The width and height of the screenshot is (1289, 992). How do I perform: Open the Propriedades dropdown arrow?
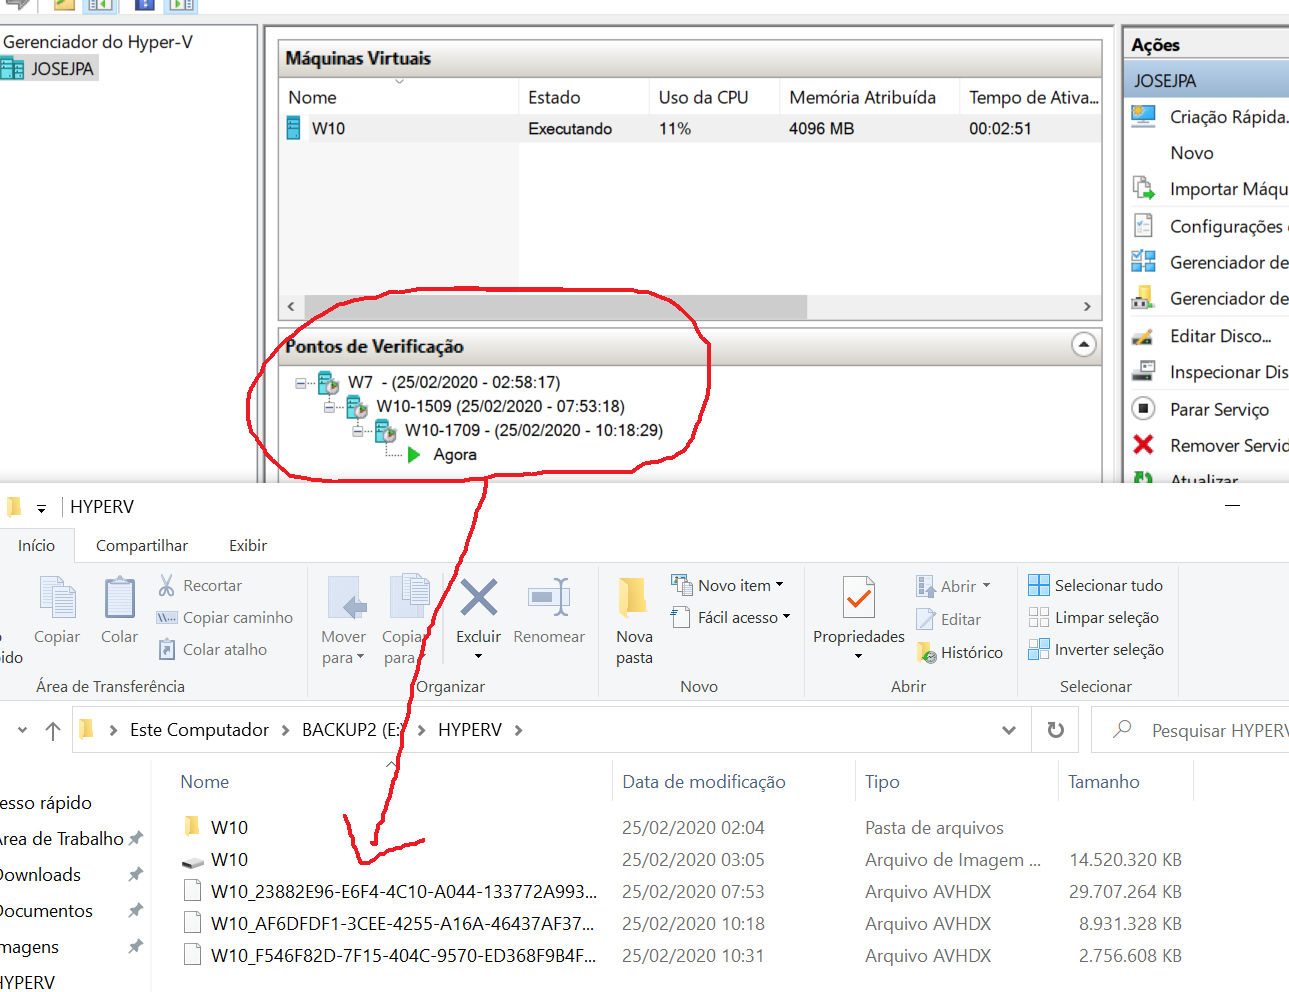(859, 656)
